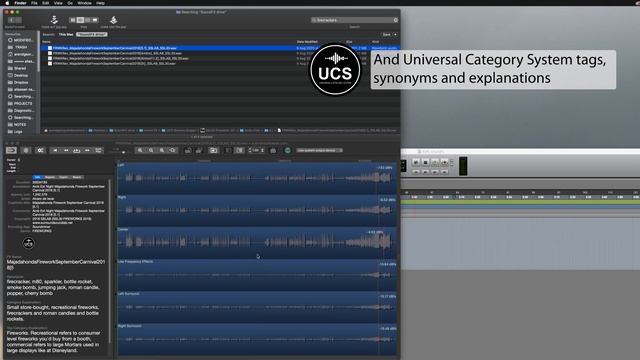Open the Window menu
The image size is (640, 360).
click(x=84, y=3)
